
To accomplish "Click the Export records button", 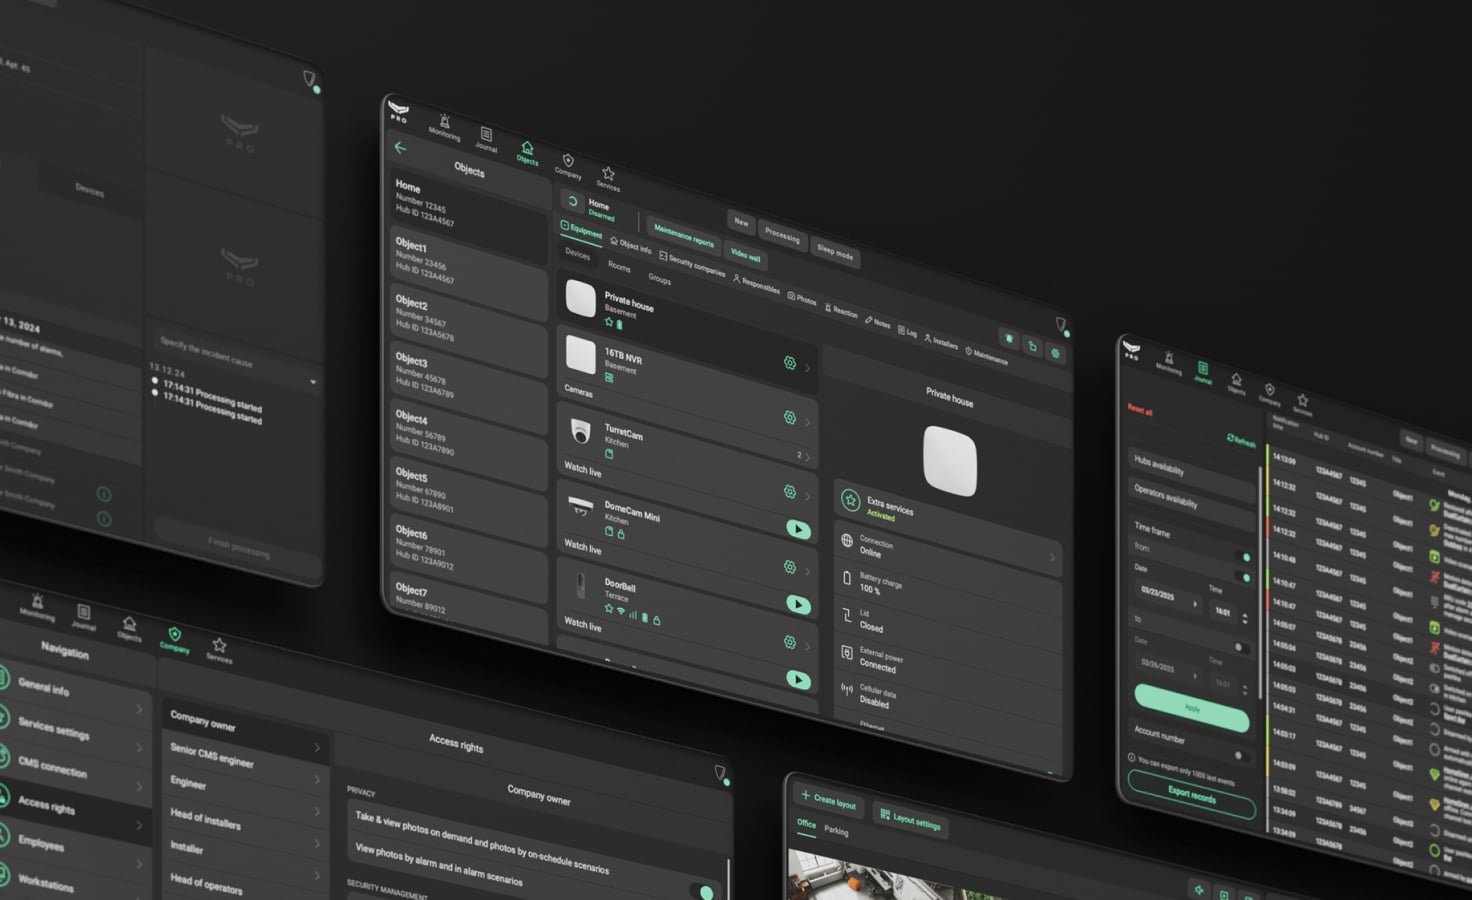I will tap(1191, 796).
